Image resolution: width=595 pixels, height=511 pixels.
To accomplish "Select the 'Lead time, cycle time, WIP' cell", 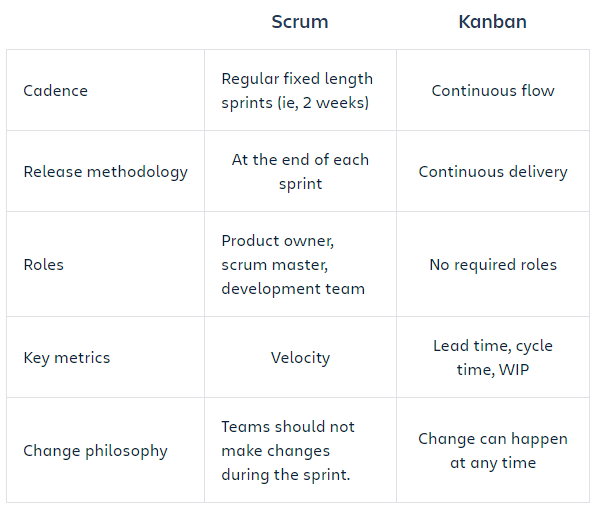I will coord(493,358).
